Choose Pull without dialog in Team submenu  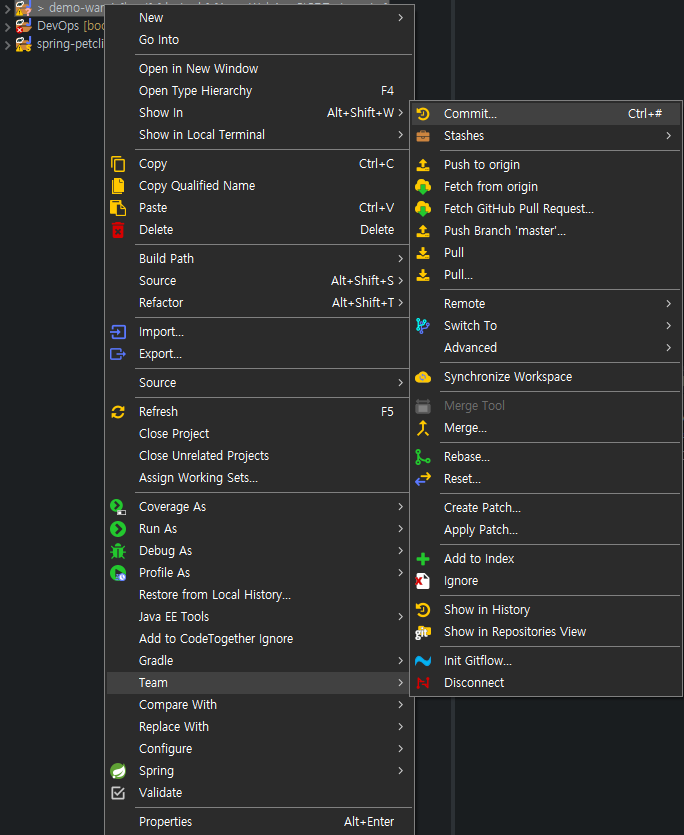coord(547,253)
